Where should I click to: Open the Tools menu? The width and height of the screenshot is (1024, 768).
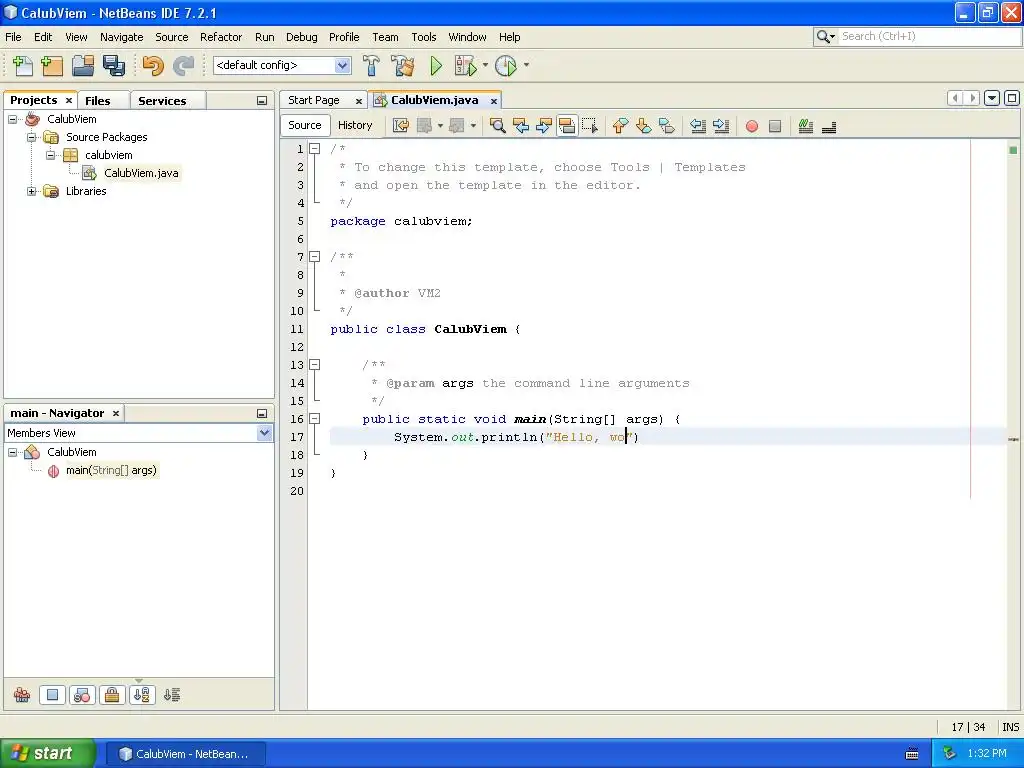(x=423, y=37)
